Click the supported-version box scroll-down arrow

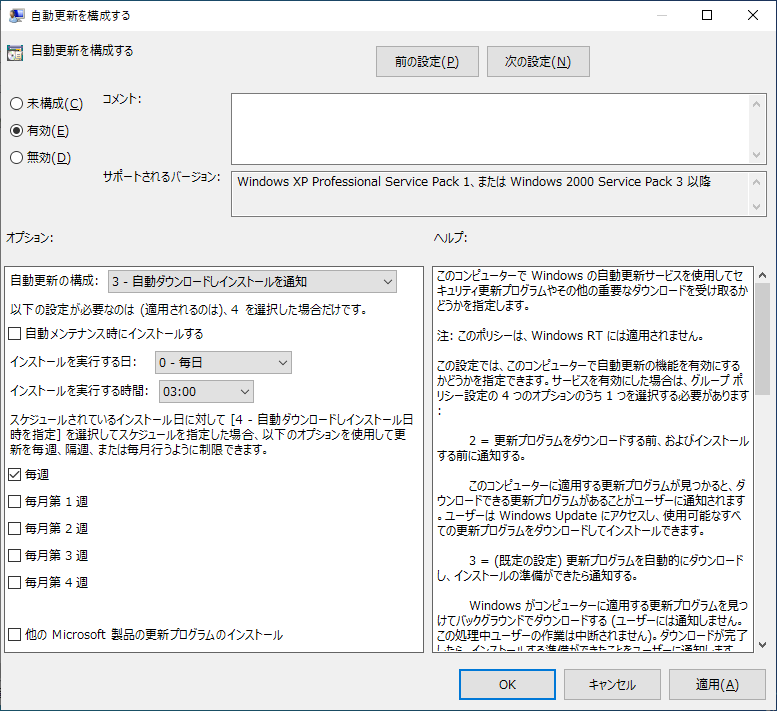click(x=756, y=207)
